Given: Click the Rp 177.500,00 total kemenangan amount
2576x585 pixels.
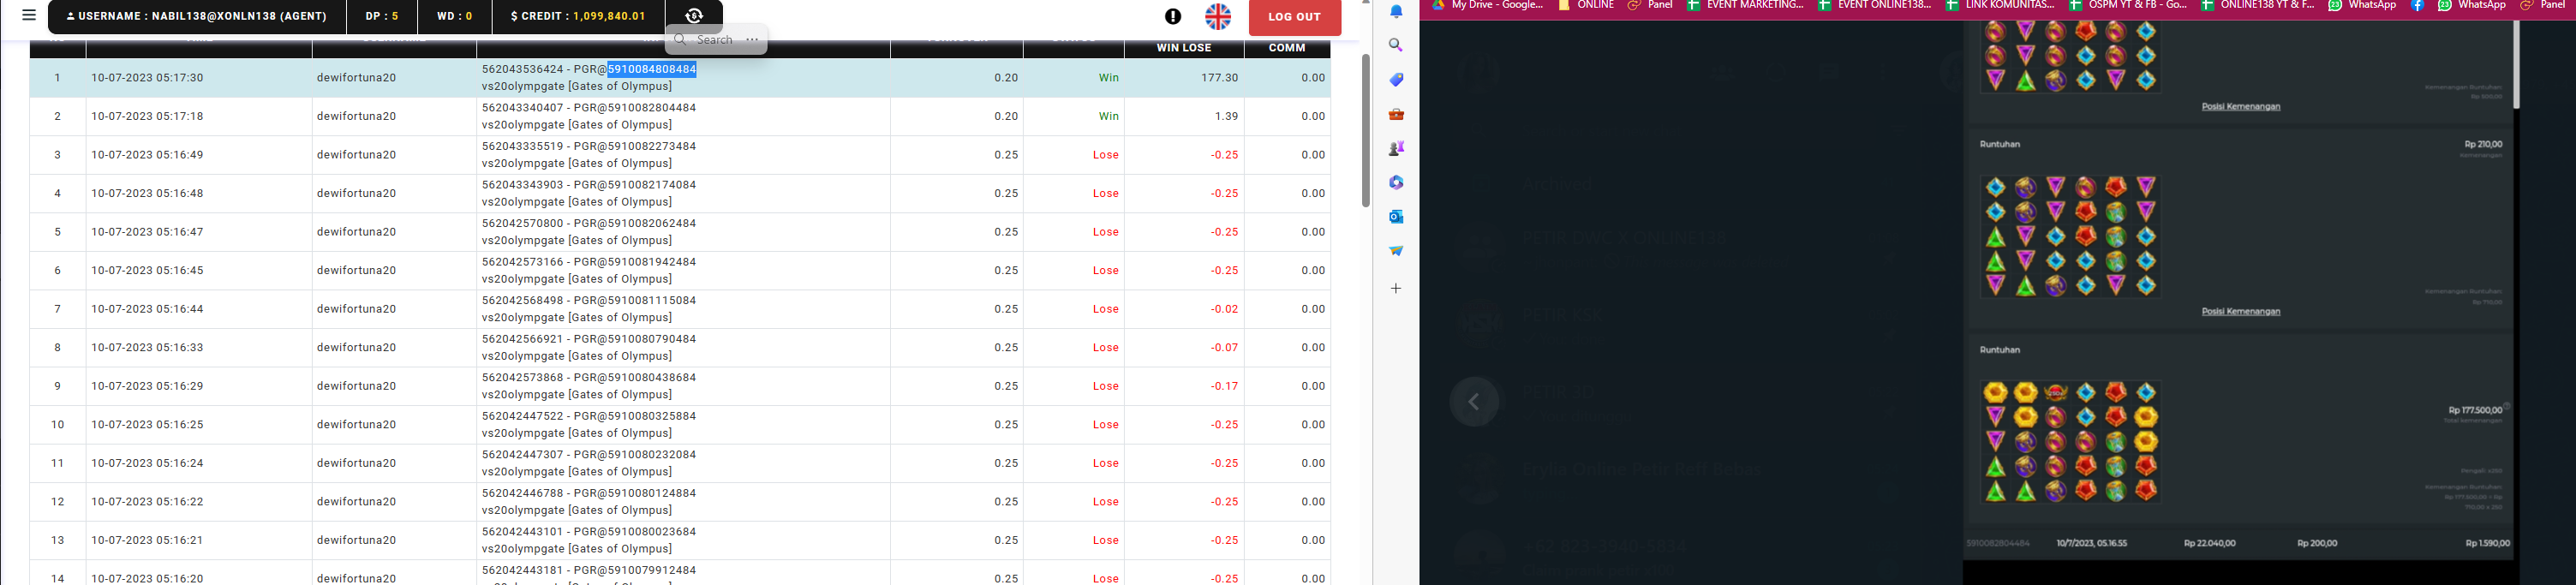Looking at the screenshot, I should 2475,410.
